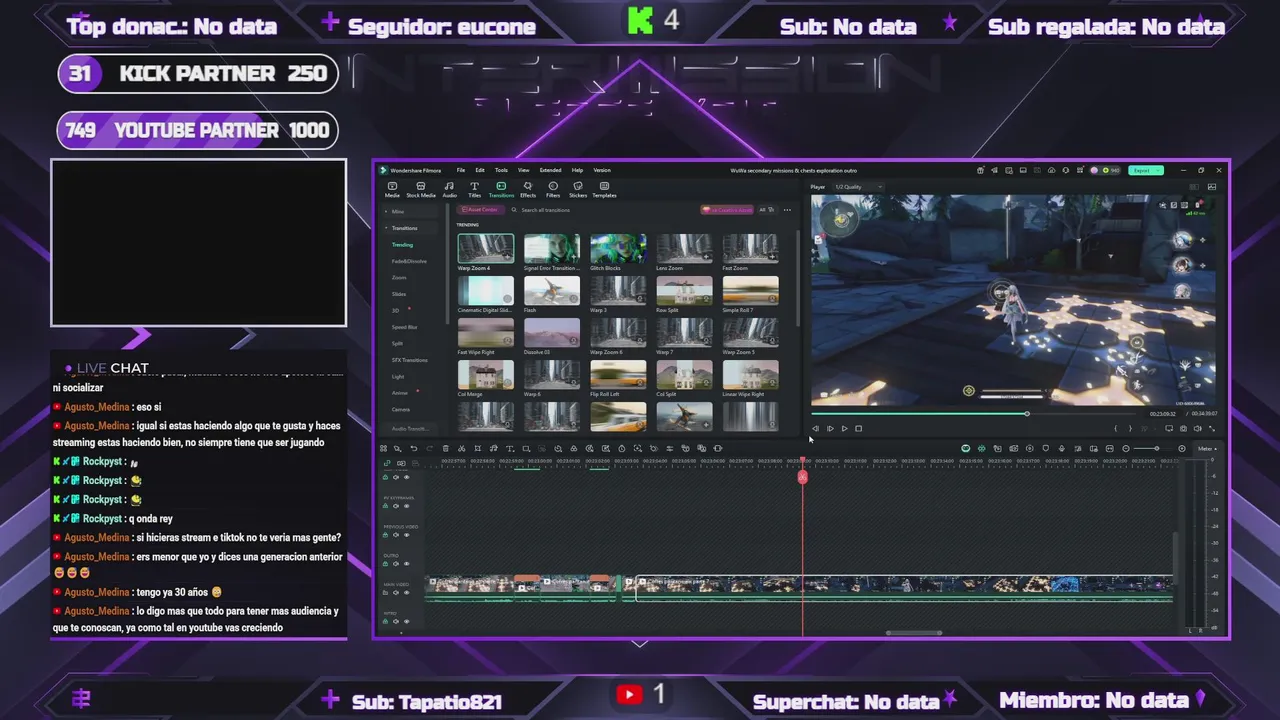Open the View menu
This screenshot has height=720, width=1280.
(x=523, y=170)
